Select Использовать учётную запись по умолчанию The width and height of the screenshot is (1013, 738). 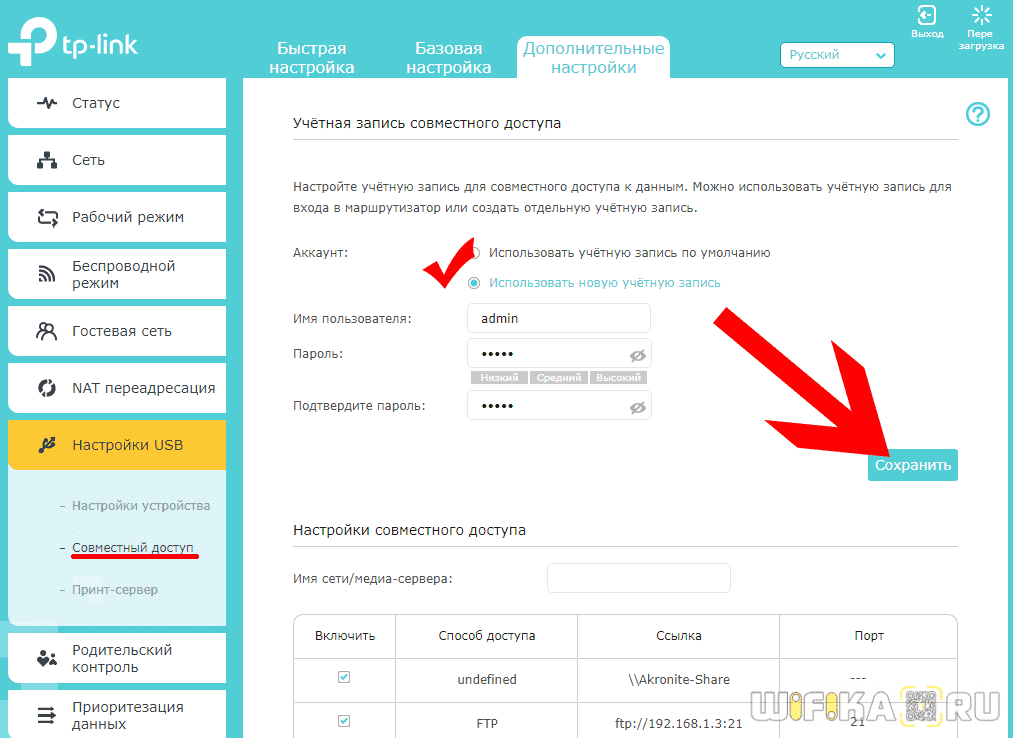click(x=476, y=253)
